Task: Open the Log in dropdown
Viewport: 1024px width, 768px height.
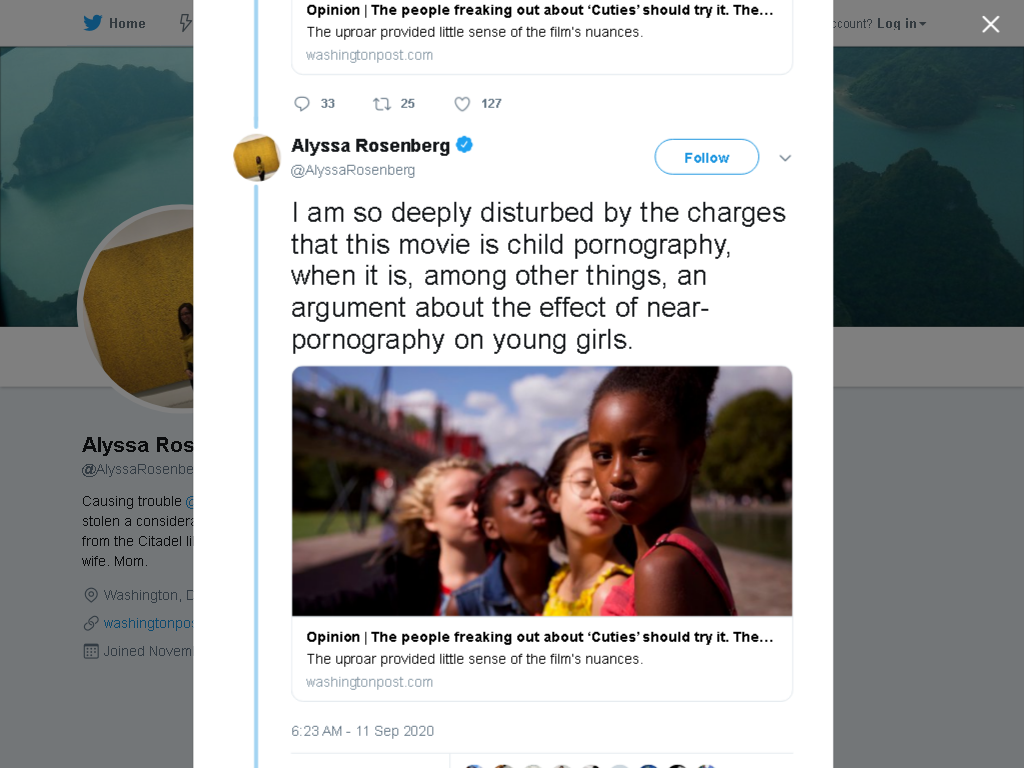Action: coord(901,24)
